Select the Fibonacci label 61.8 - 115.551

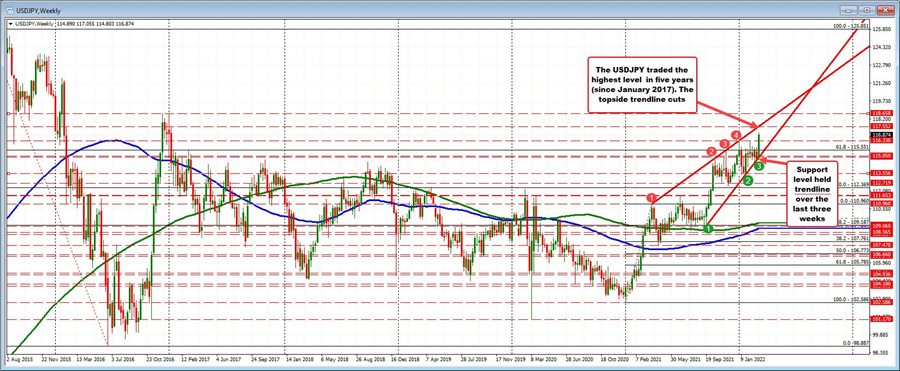coord(852,146)
